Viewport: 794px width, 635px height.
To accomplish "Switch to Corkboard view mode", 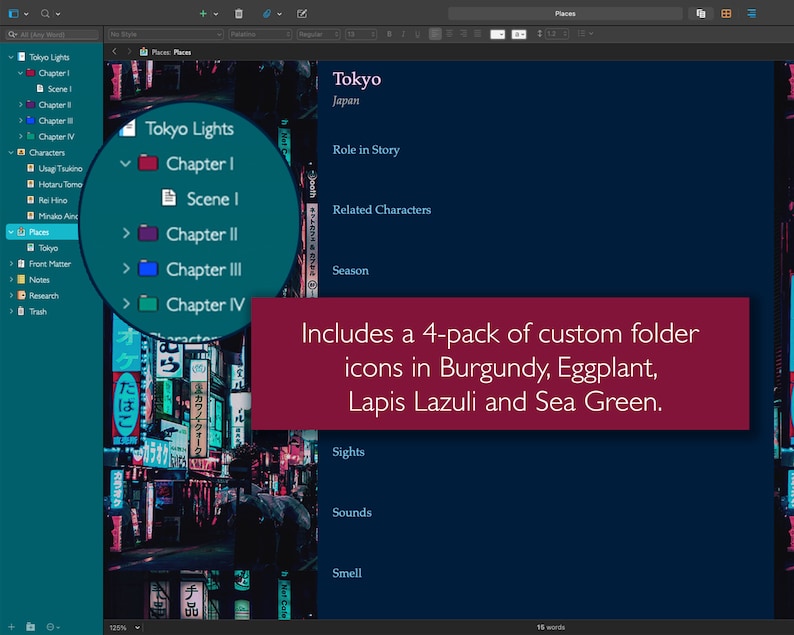I will [726, 14].
